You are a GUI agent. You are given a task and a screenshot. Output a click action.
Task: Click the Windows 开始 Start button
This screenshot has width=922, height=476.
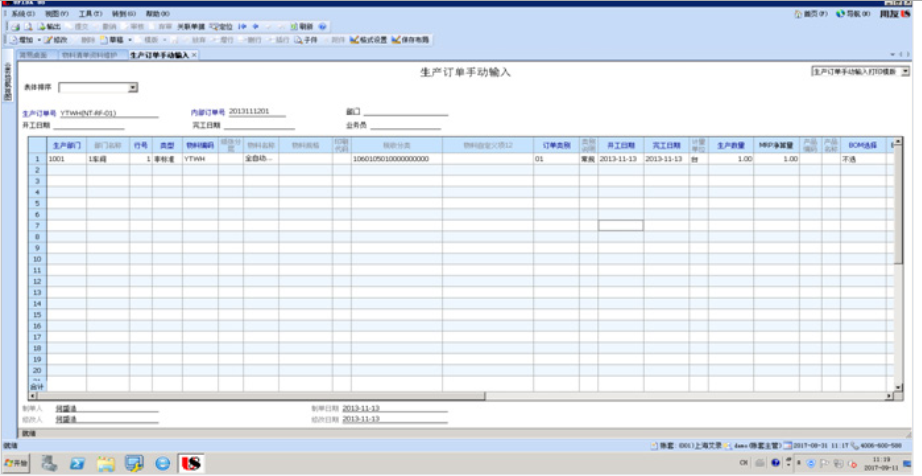point(17,463)
